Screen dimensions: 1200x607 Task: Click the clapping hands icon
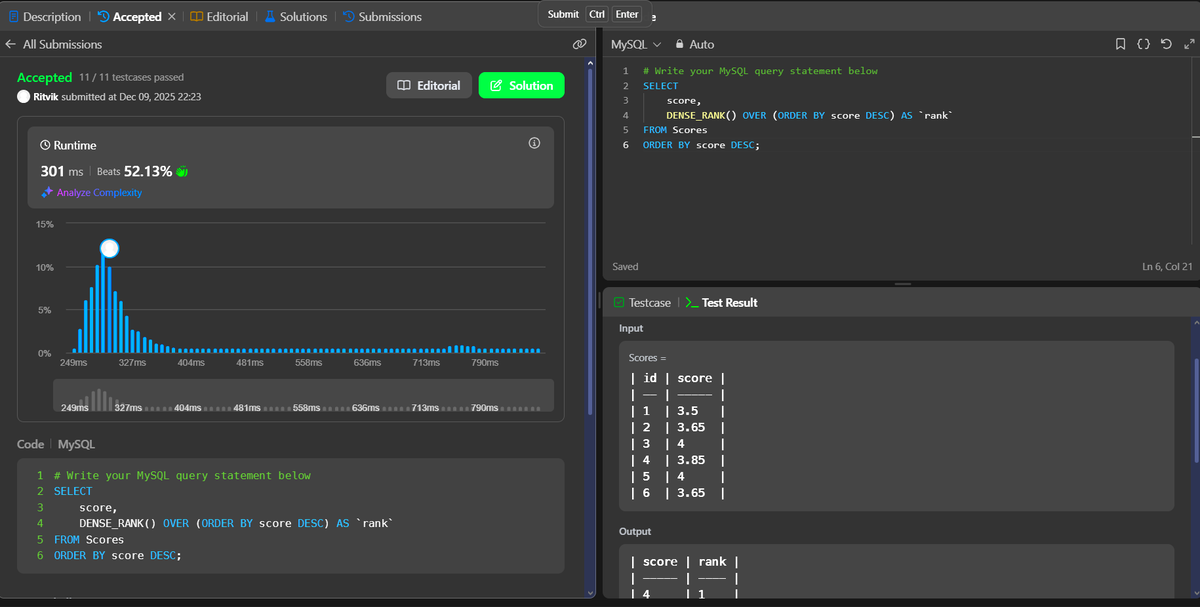coord(182,172)
